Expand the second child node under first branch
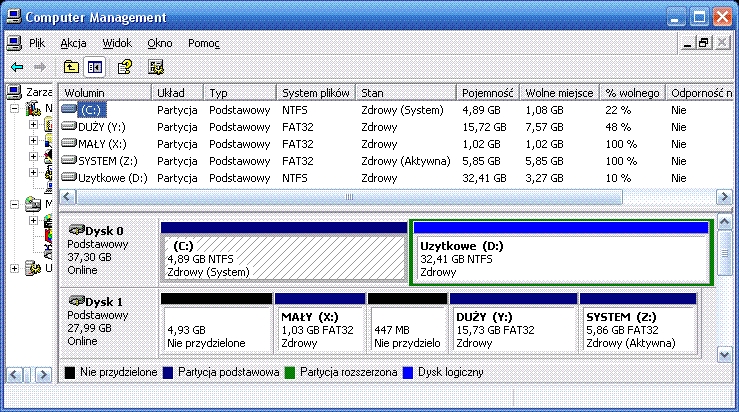 coord(33,140)
